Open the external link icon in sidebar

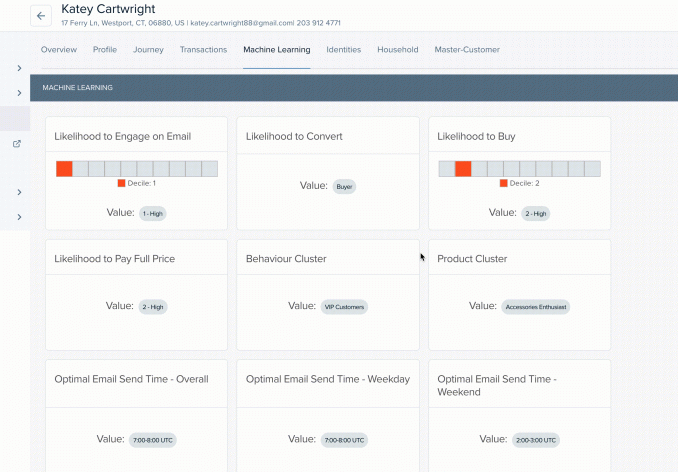click(x=17, y=144)
